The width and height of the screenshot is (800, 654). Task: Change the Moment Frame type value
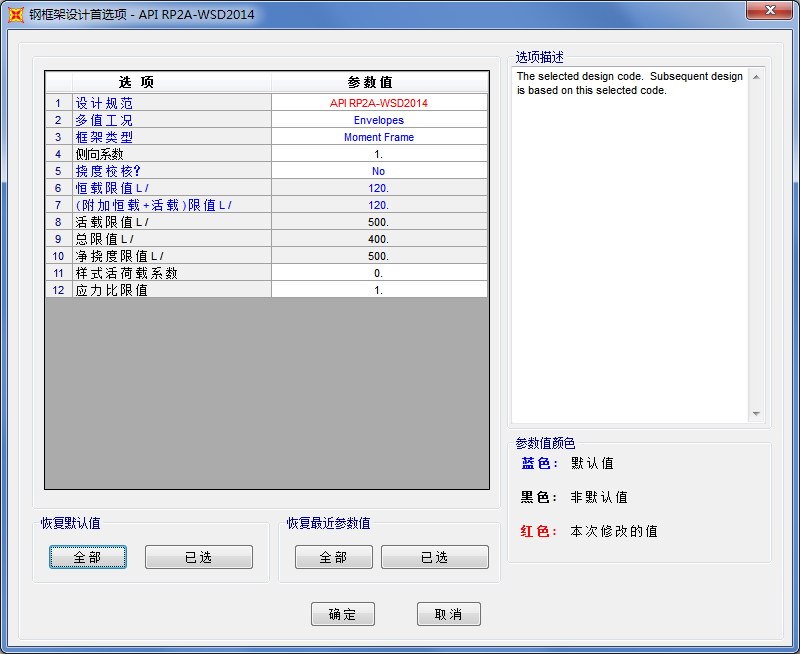tap(378, 137)
